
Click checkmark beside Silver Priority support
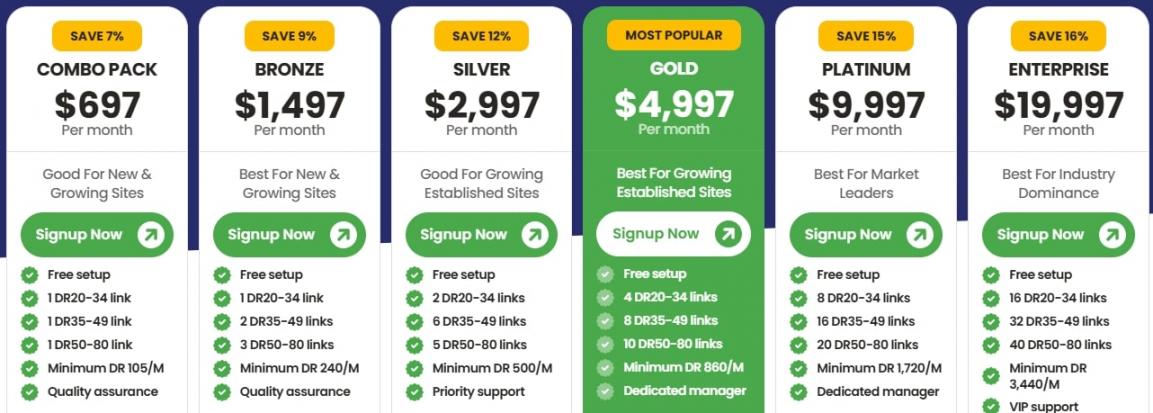coord(414,392)
